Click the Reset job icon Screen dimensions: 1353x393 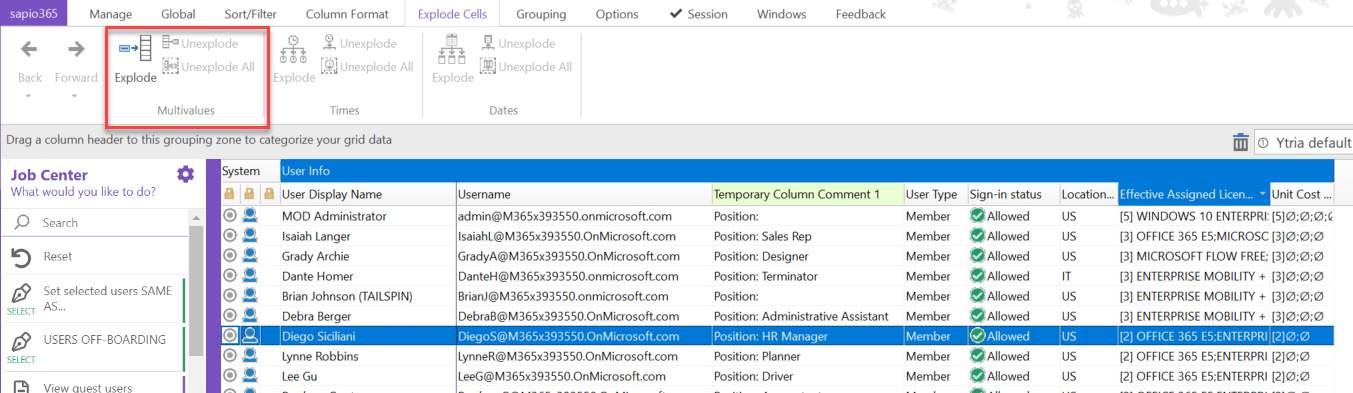[x=21, y=258]
